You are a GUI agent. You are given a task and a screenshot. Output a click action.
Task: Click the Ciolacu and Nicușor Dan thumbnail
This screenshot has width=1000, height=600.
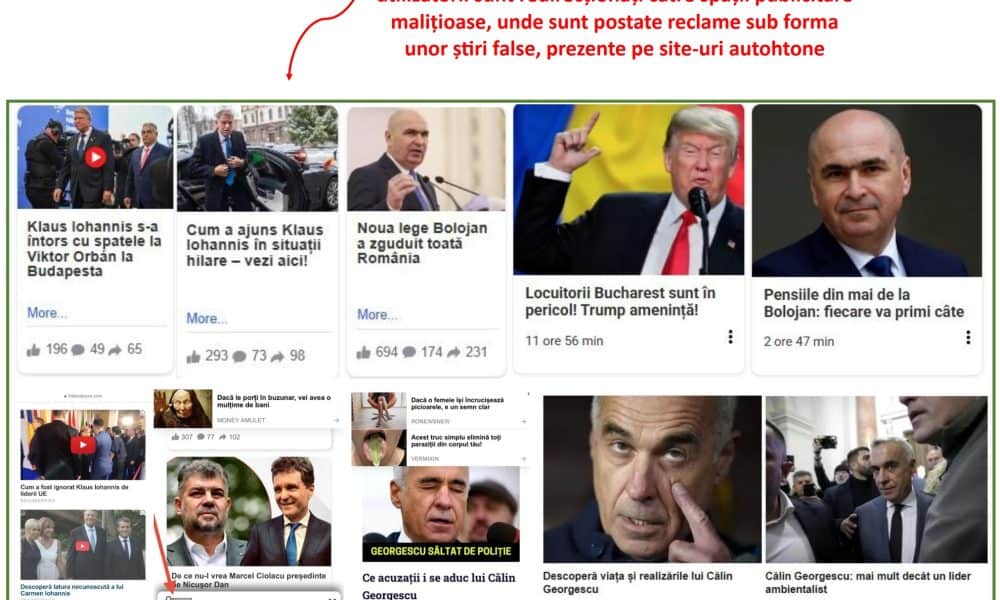click(249, 511)
